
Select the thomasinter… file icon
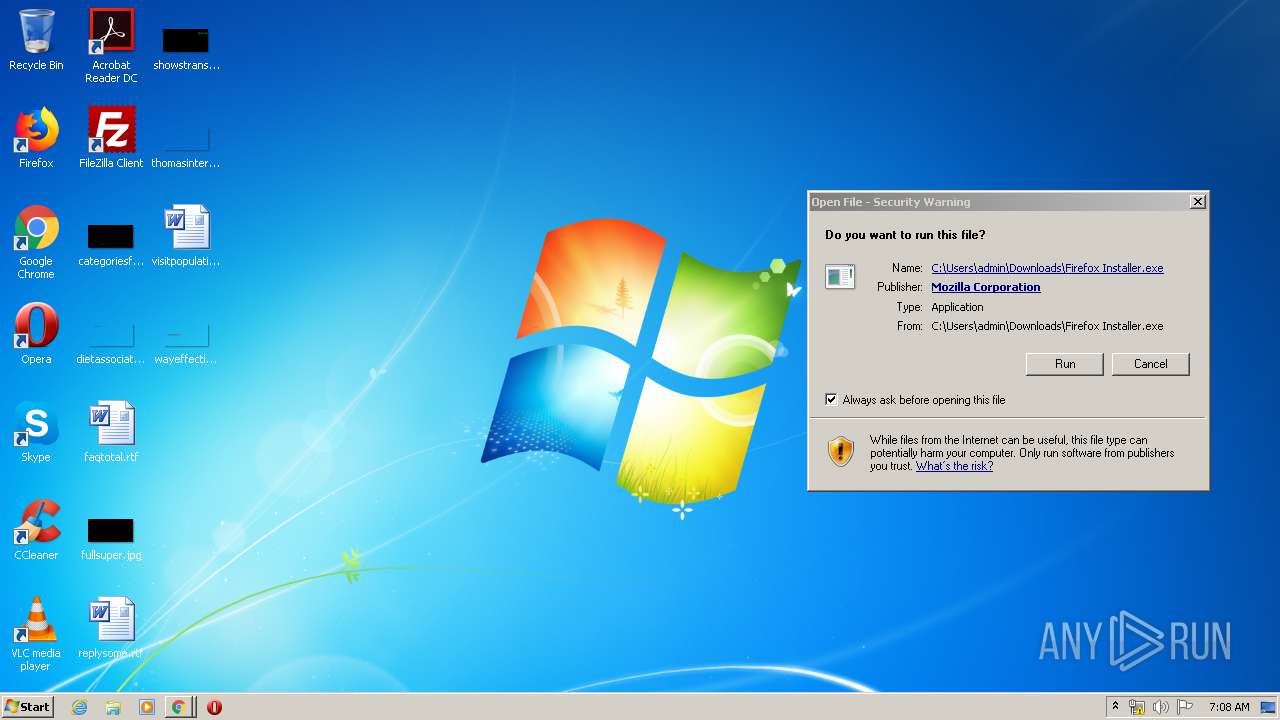point(186,145)
